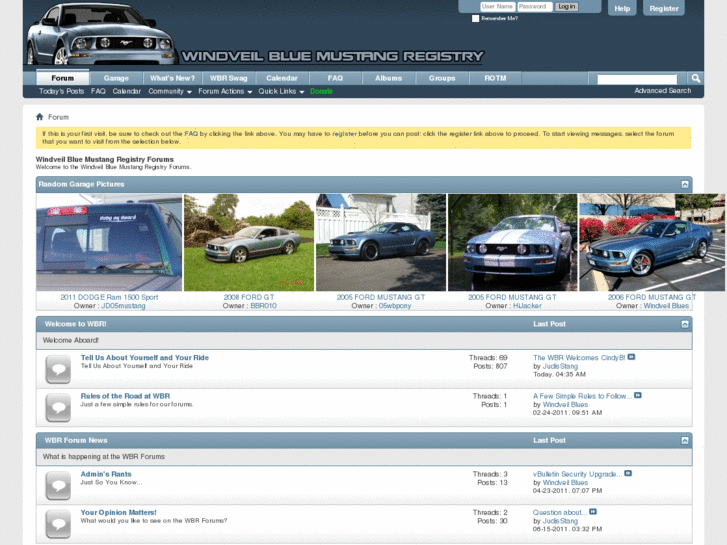The height and width of the screenshot is (545, 727).
Task: Open Tell Us About Yourself and Your Ride forum
Action: [145, 358]
